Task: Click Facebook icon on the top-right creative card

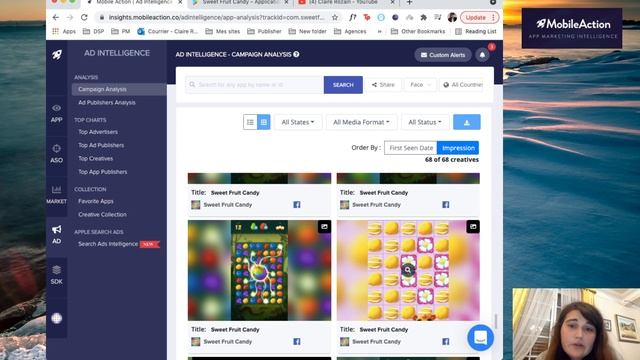Action: [445, 204]
